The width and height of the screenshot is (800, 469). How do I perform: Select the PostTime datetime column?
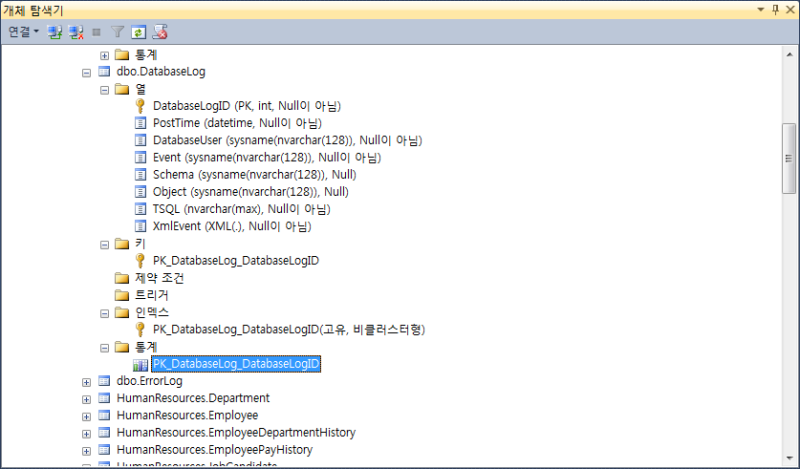click(237, 123)
